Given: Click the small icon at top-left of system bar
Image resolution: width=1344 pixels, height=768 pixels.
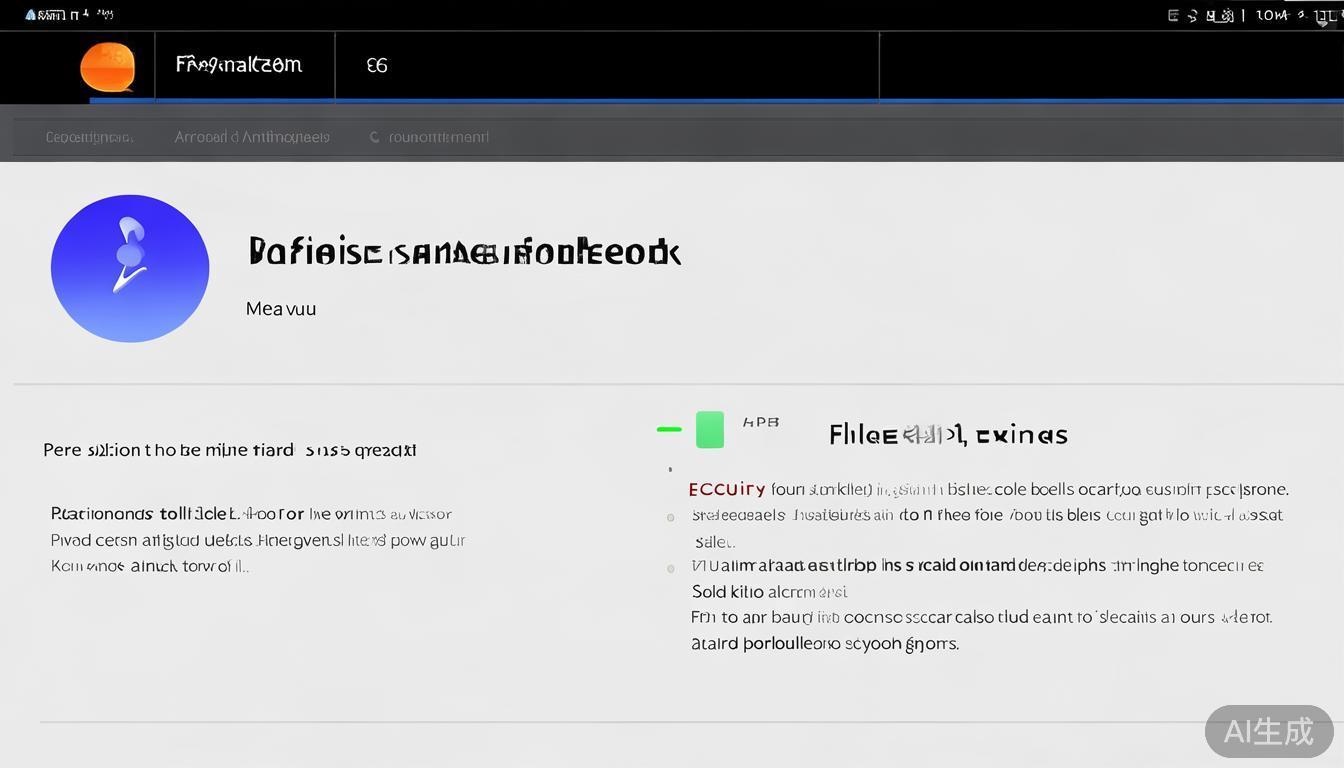Looking at the screenshot, I should click(x=30, y=15).
